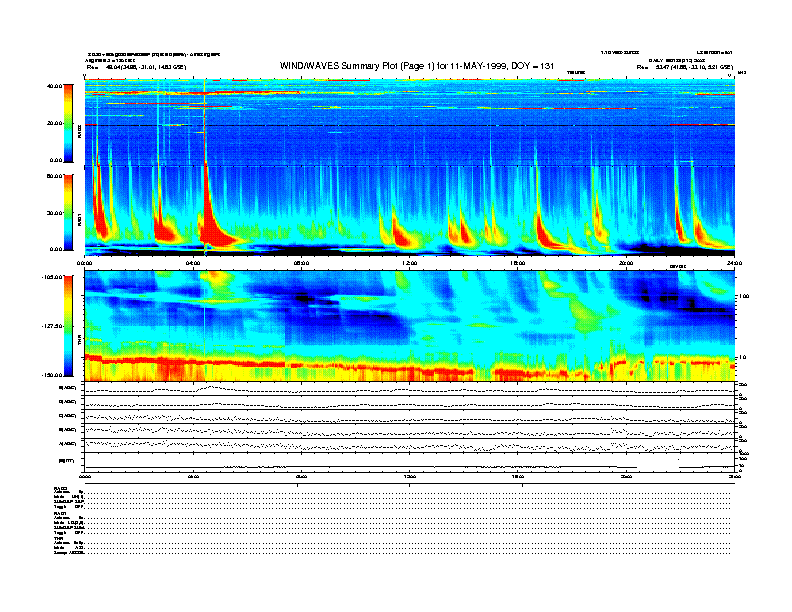The width and height of the screenshot is (792, 612).
Task: Click the TNR status heading at bottom left
Action: pyautogui.click(x=58, y=538)
